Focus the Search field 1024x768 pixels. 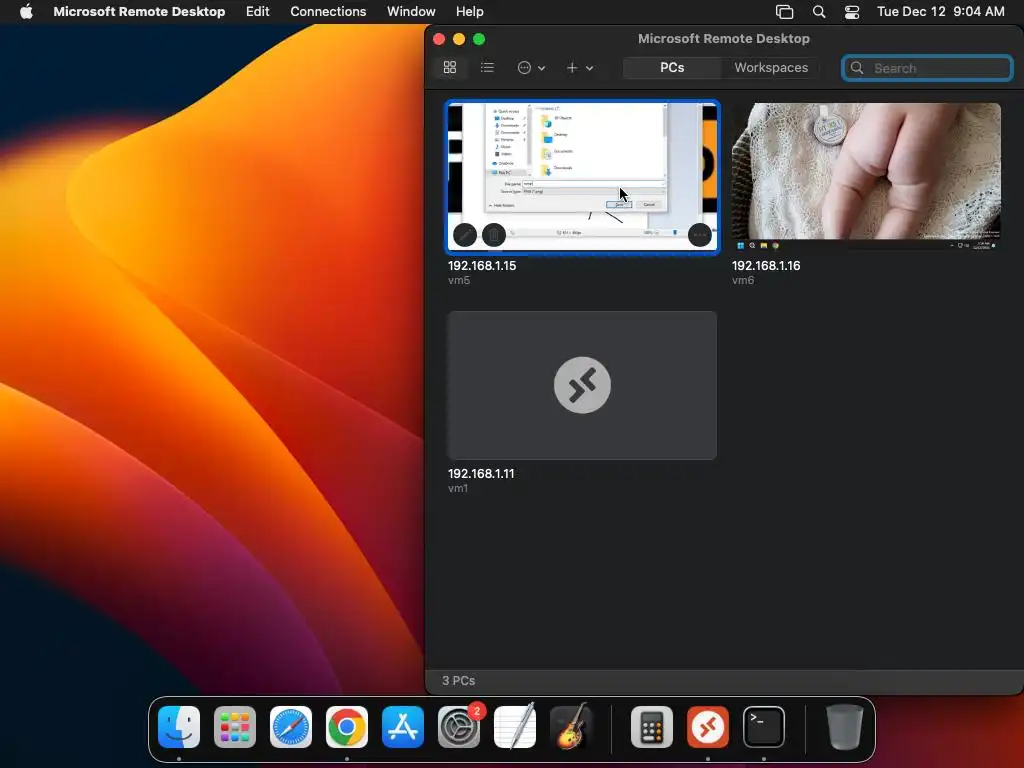(x=927, y=68)
